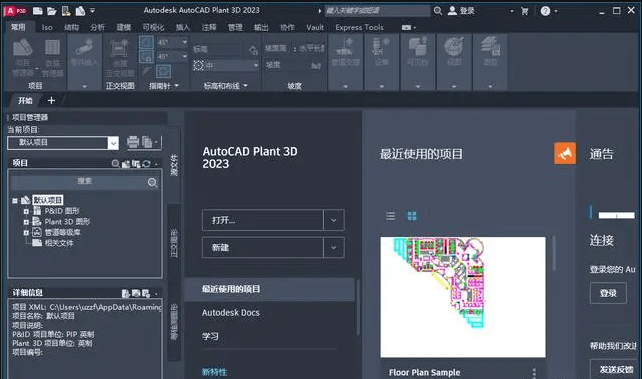Click the orange announcements megaphone icon
Screen dimensions: 642x379
pyautogui.click(x=565, y=153)
